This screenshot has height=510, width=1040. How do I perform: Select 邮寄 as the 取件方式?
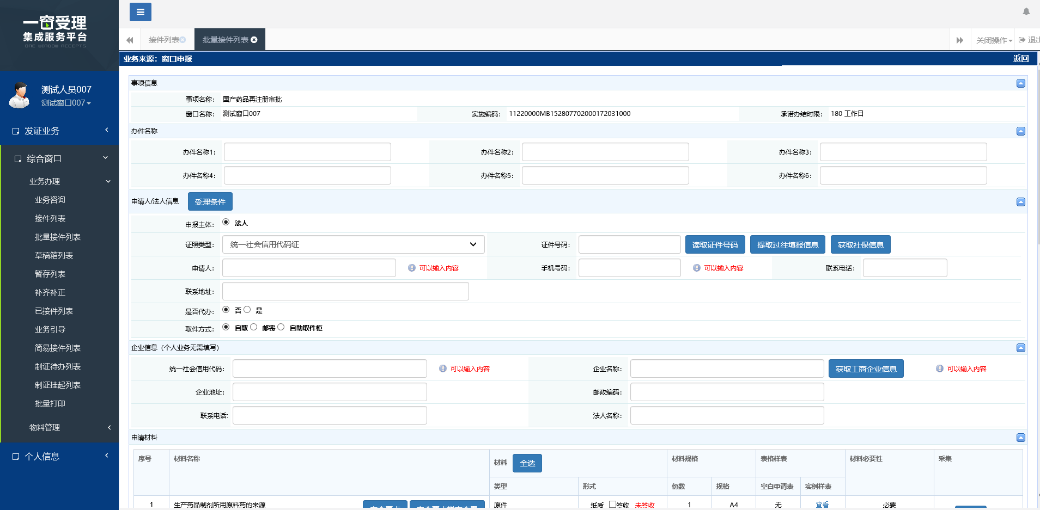[254, 327]
